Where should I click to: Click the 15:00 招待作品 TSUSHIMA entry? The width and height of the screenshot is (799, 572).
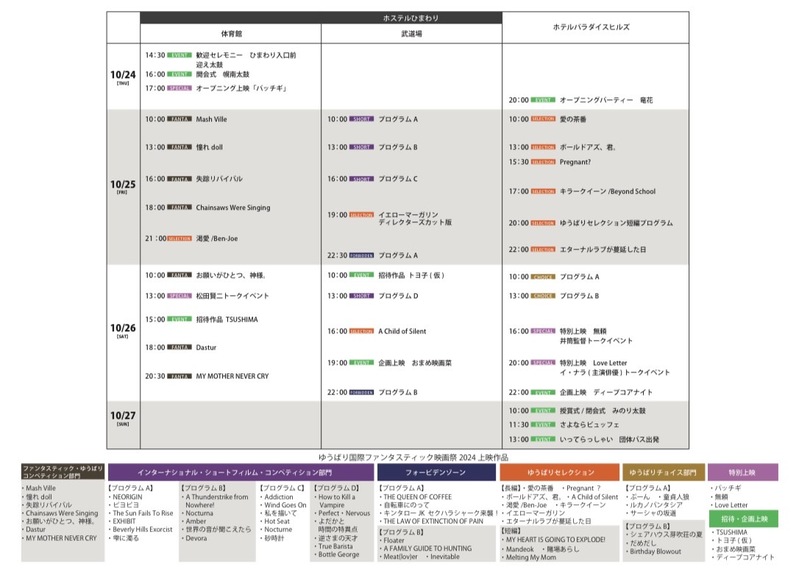pos(201,320)
